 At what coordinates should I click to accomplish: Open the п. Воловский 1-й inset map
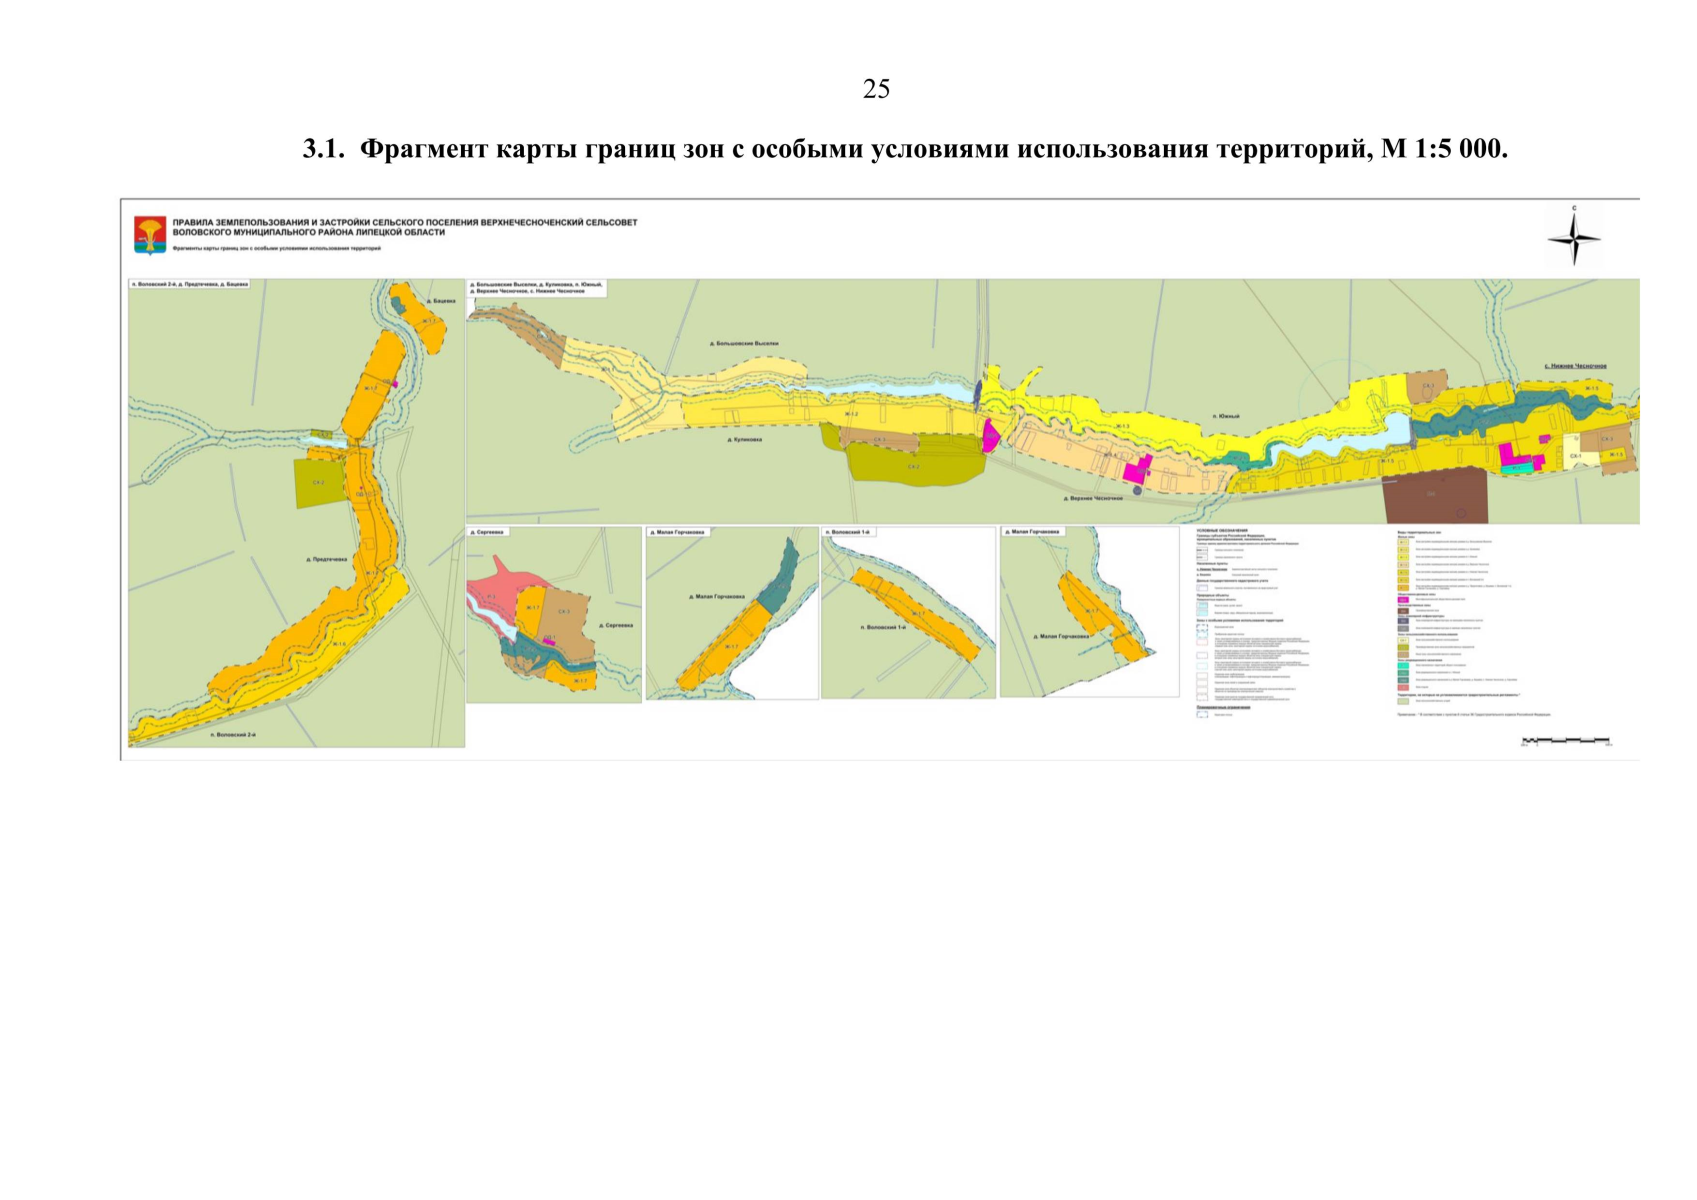coord(908,613)
